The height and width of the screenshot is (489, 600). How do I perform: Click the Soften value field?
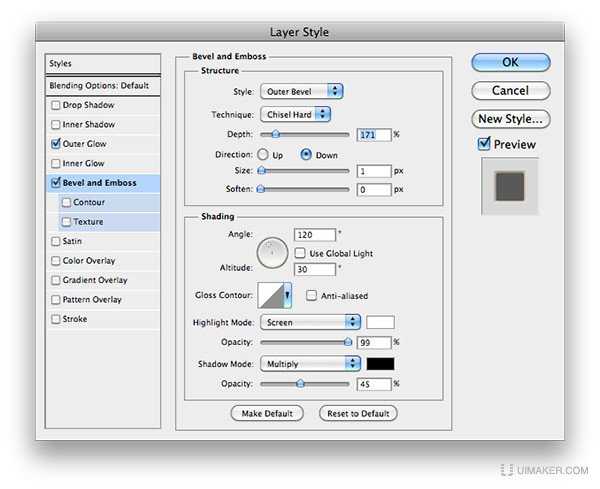374,189
